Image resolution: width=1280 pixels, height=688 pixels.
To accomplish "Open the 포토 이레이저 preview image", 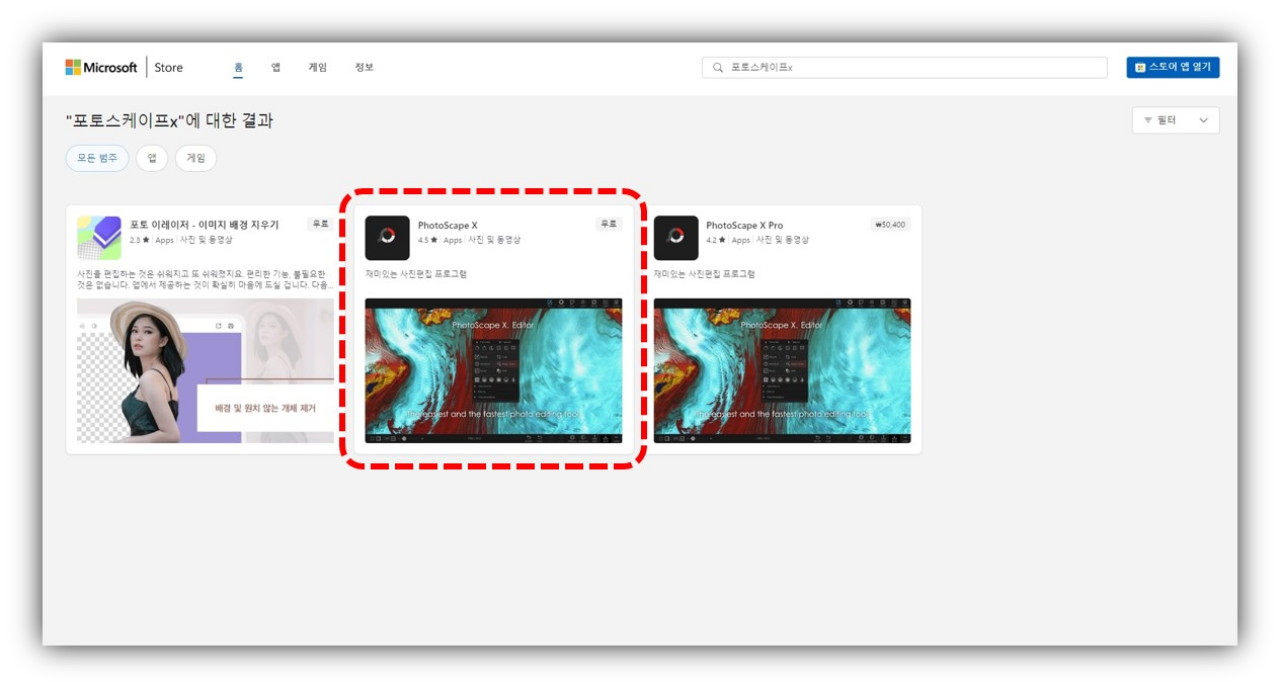I will click(205, 370).
